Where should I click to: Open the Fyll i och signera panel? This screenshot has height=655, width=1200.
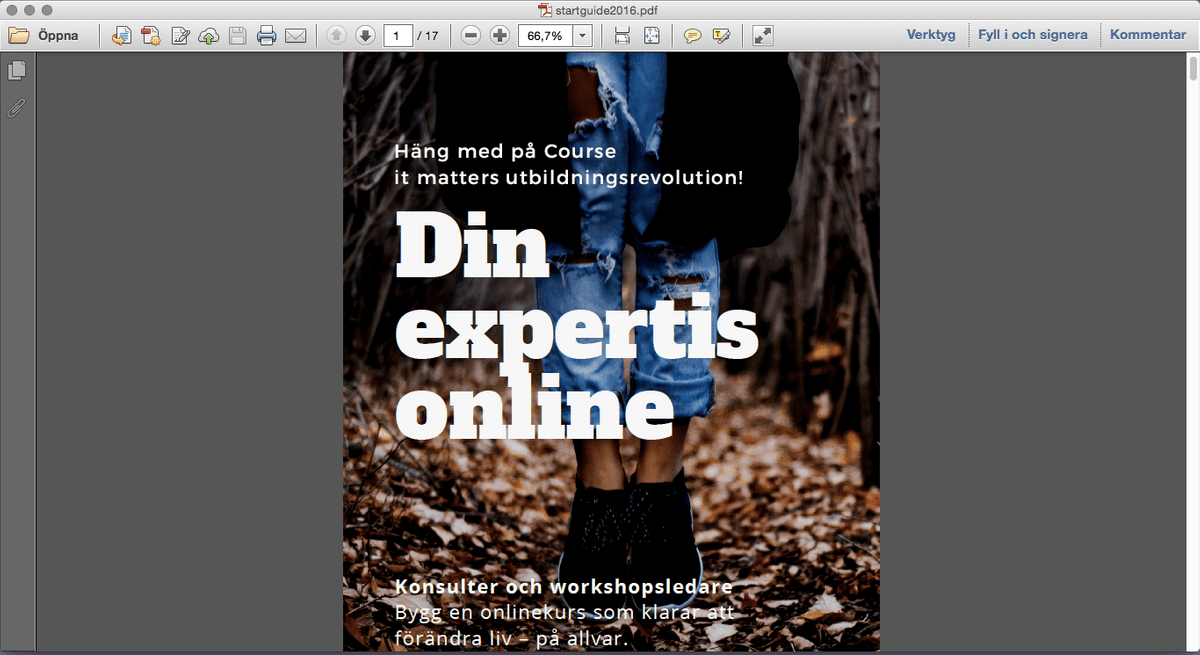tap(1033, 35)
